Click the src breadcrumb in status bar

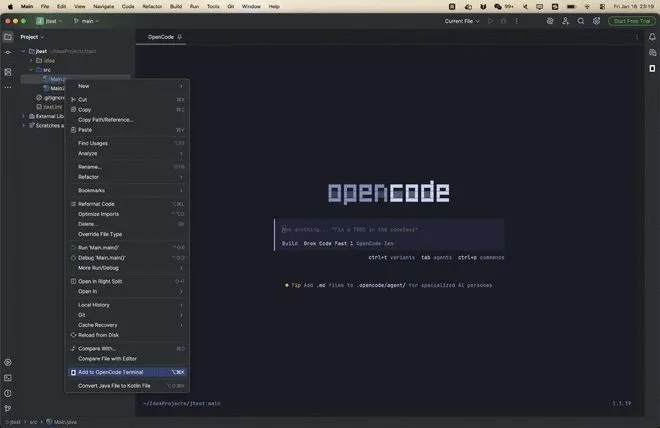(x=33, y=422)
